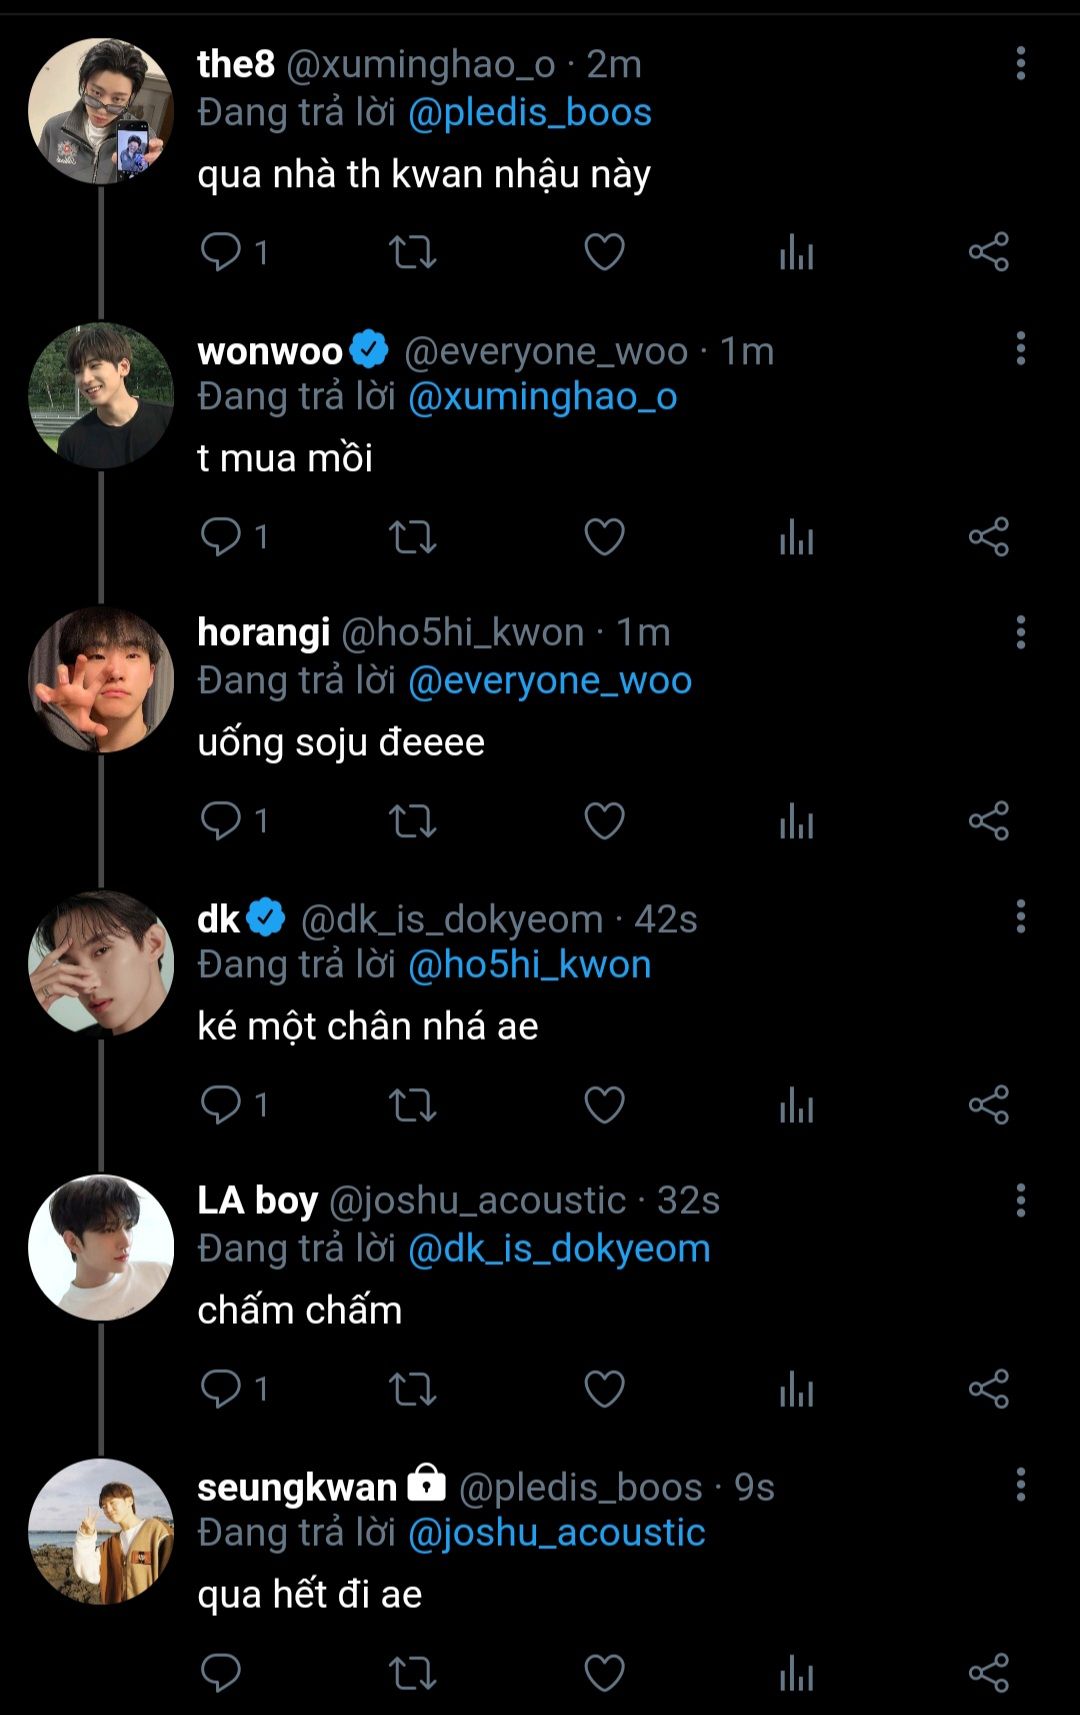Reply to seungkwan's "qua hết đi ae" tweet
Image resolution: width=1080 pixels, height=1715 pixels.
221,1673
